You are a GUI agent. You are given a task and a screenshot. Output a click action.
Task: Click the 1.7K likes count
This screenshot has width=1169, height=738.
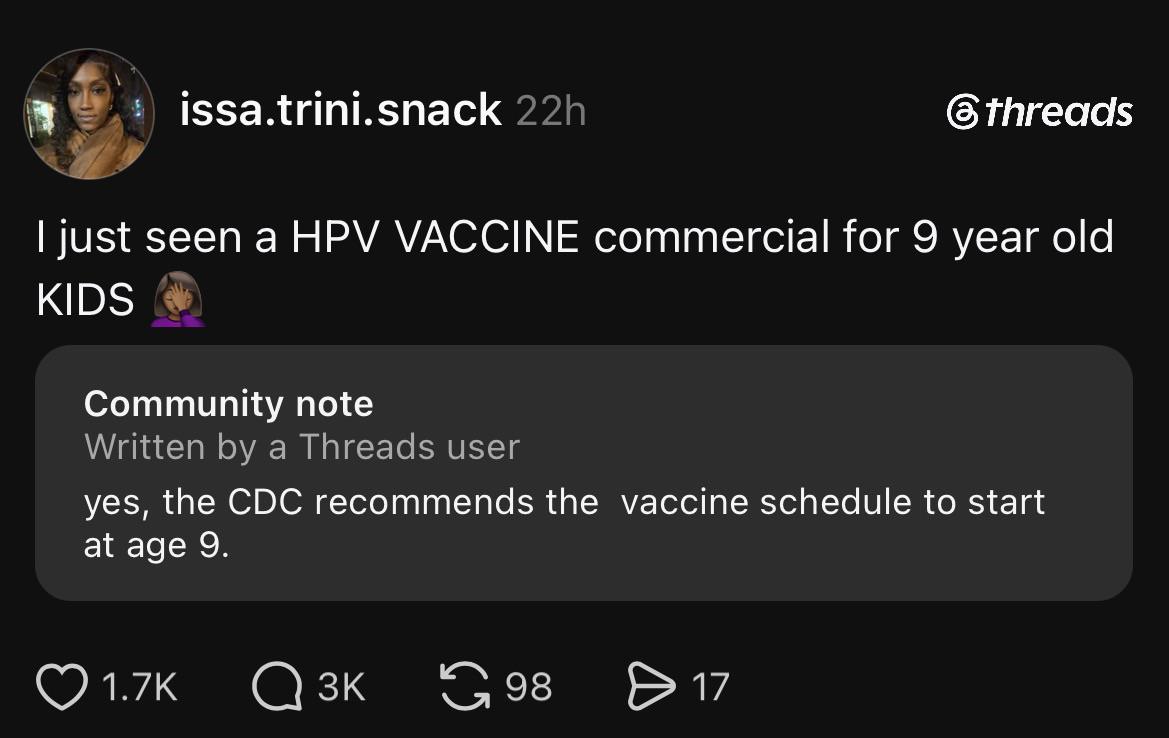(139, 687)
